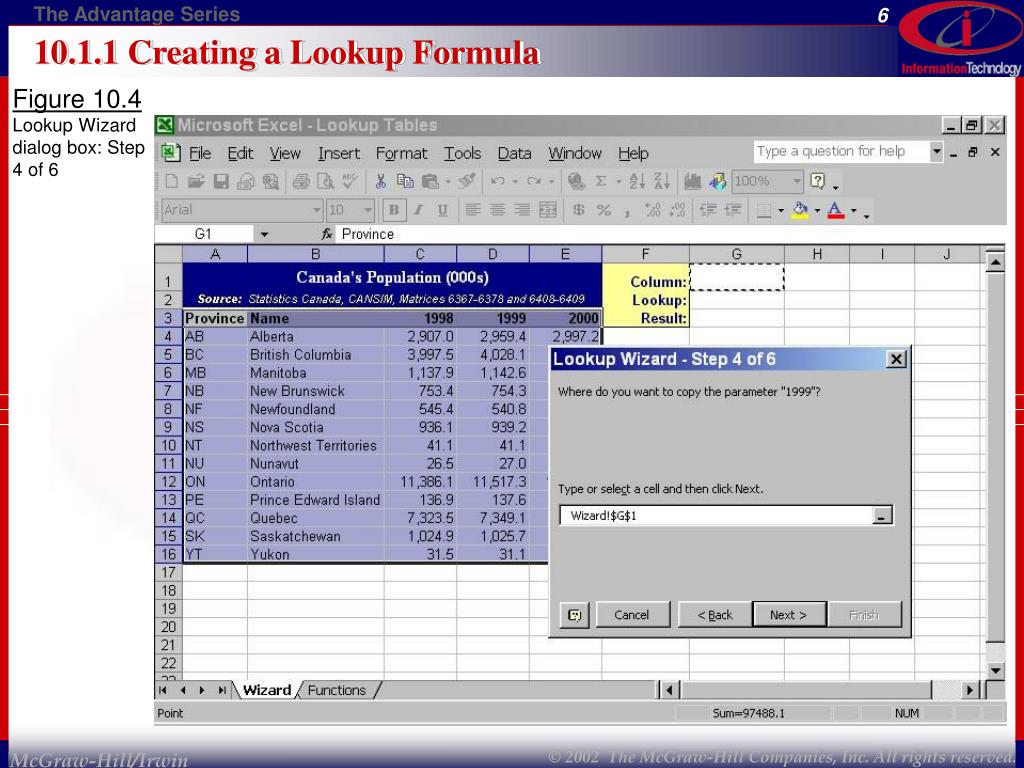Click the Fill Color paint bucket swatch
Screen dimensions: 1024x768
800,210
